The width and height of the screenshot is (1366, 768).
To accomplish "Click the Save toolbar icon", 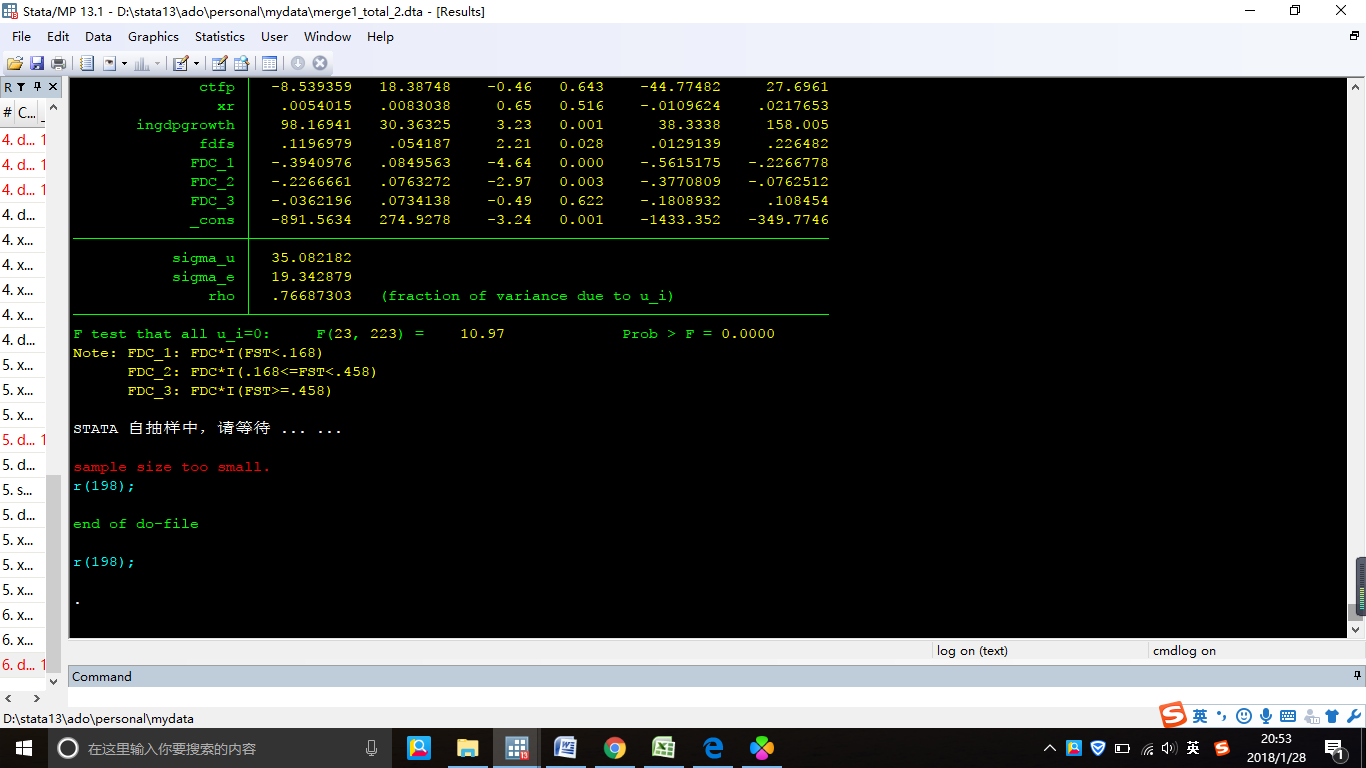I will pyautogui.click(x=37, y=63).
